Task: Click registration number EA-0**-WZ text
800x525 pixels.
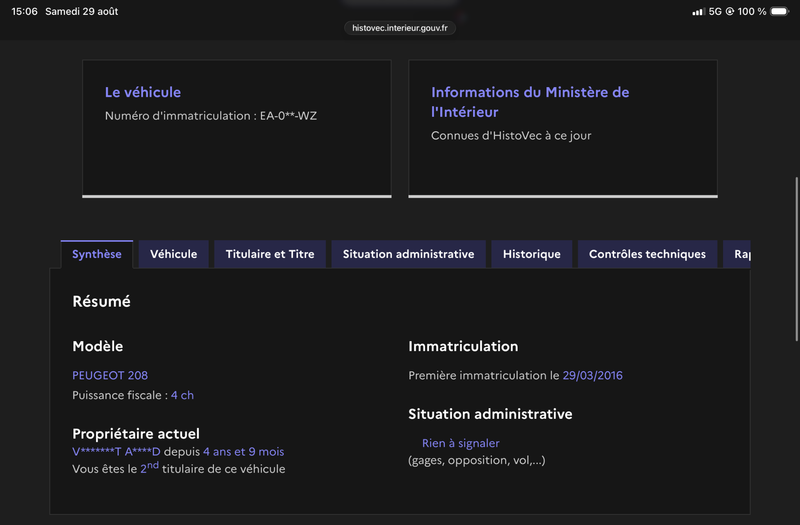Action: pyautogui.click(x=288, y=116)
